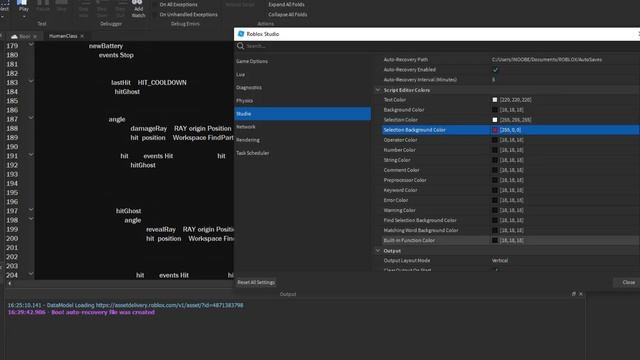
Task: Click the Operator Color swatch
Action: pos(495,140)
